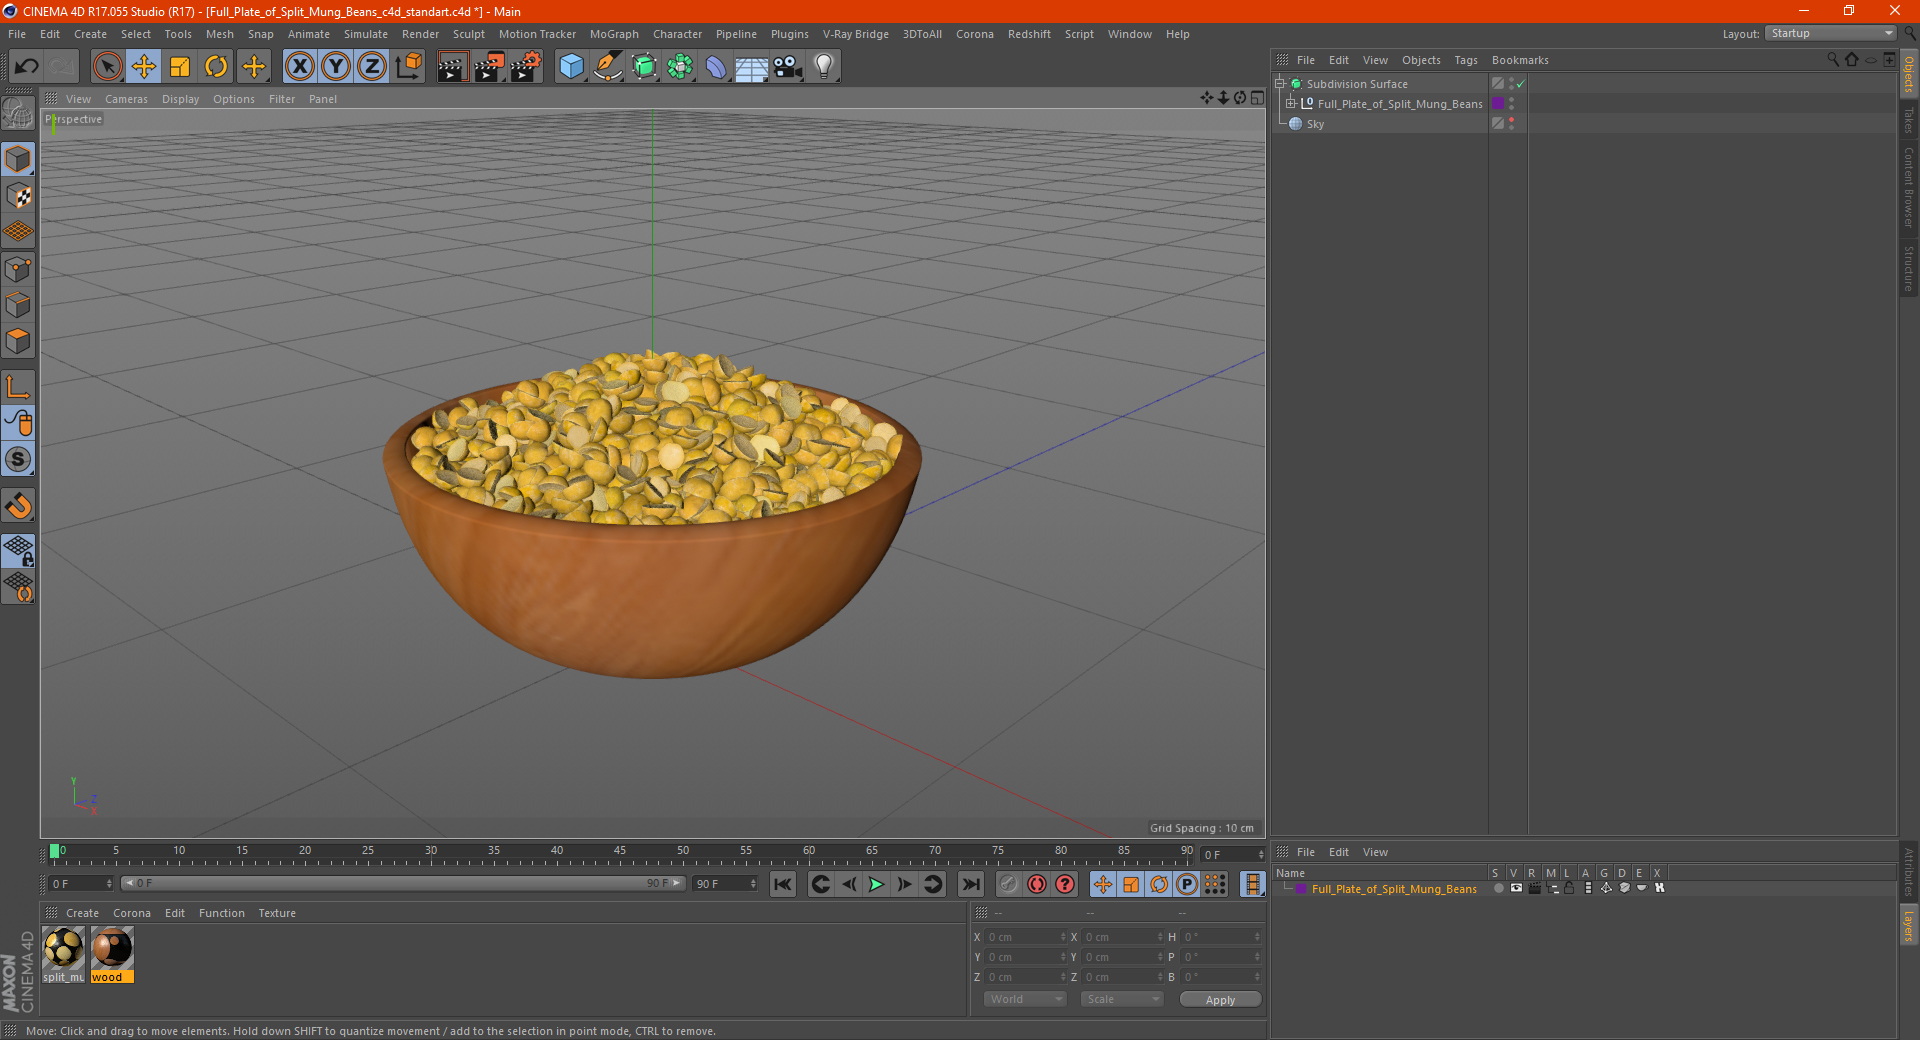The height and width of the screenshot is (1040, 1920).
Task: Toggle Full_Plate_of_Split_Mung_Beans visibility dots
Action: 1512,104
